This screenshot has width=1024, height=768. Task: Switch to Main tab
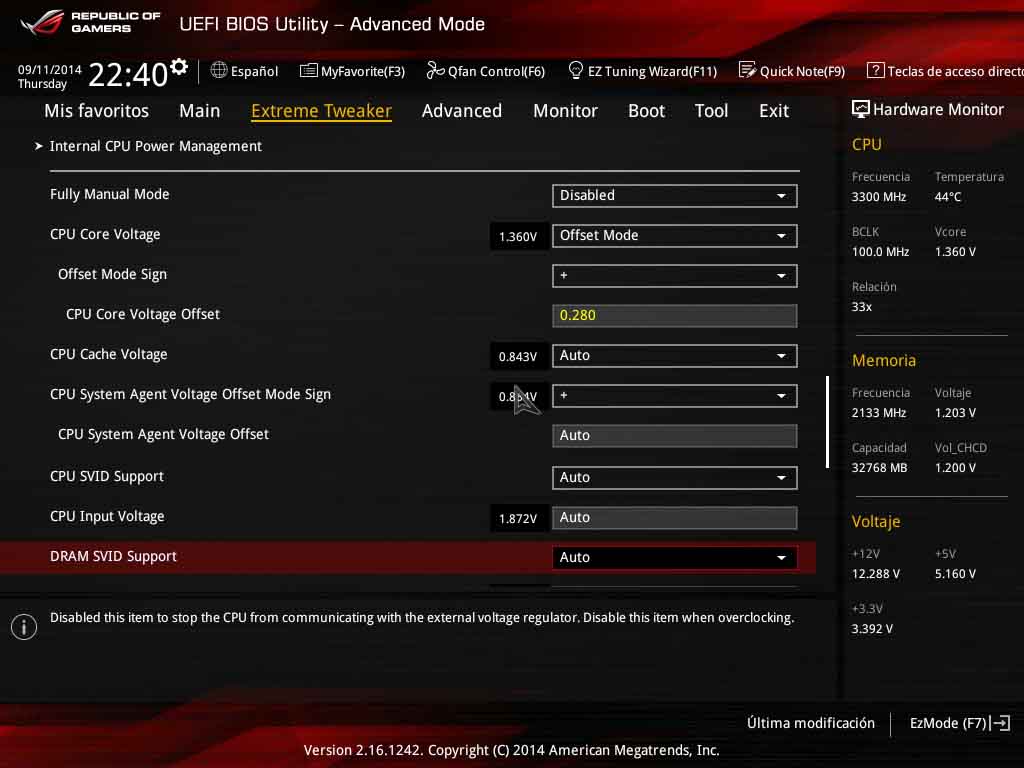200,110
